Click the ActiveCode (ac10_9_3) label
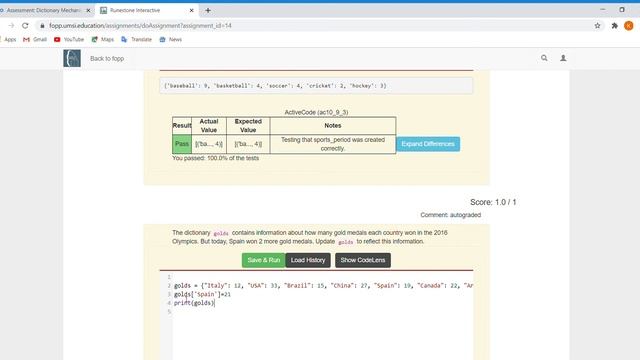The height and width of the screenshot is (360, 640). pyautogui.click(x=316, y=112)
